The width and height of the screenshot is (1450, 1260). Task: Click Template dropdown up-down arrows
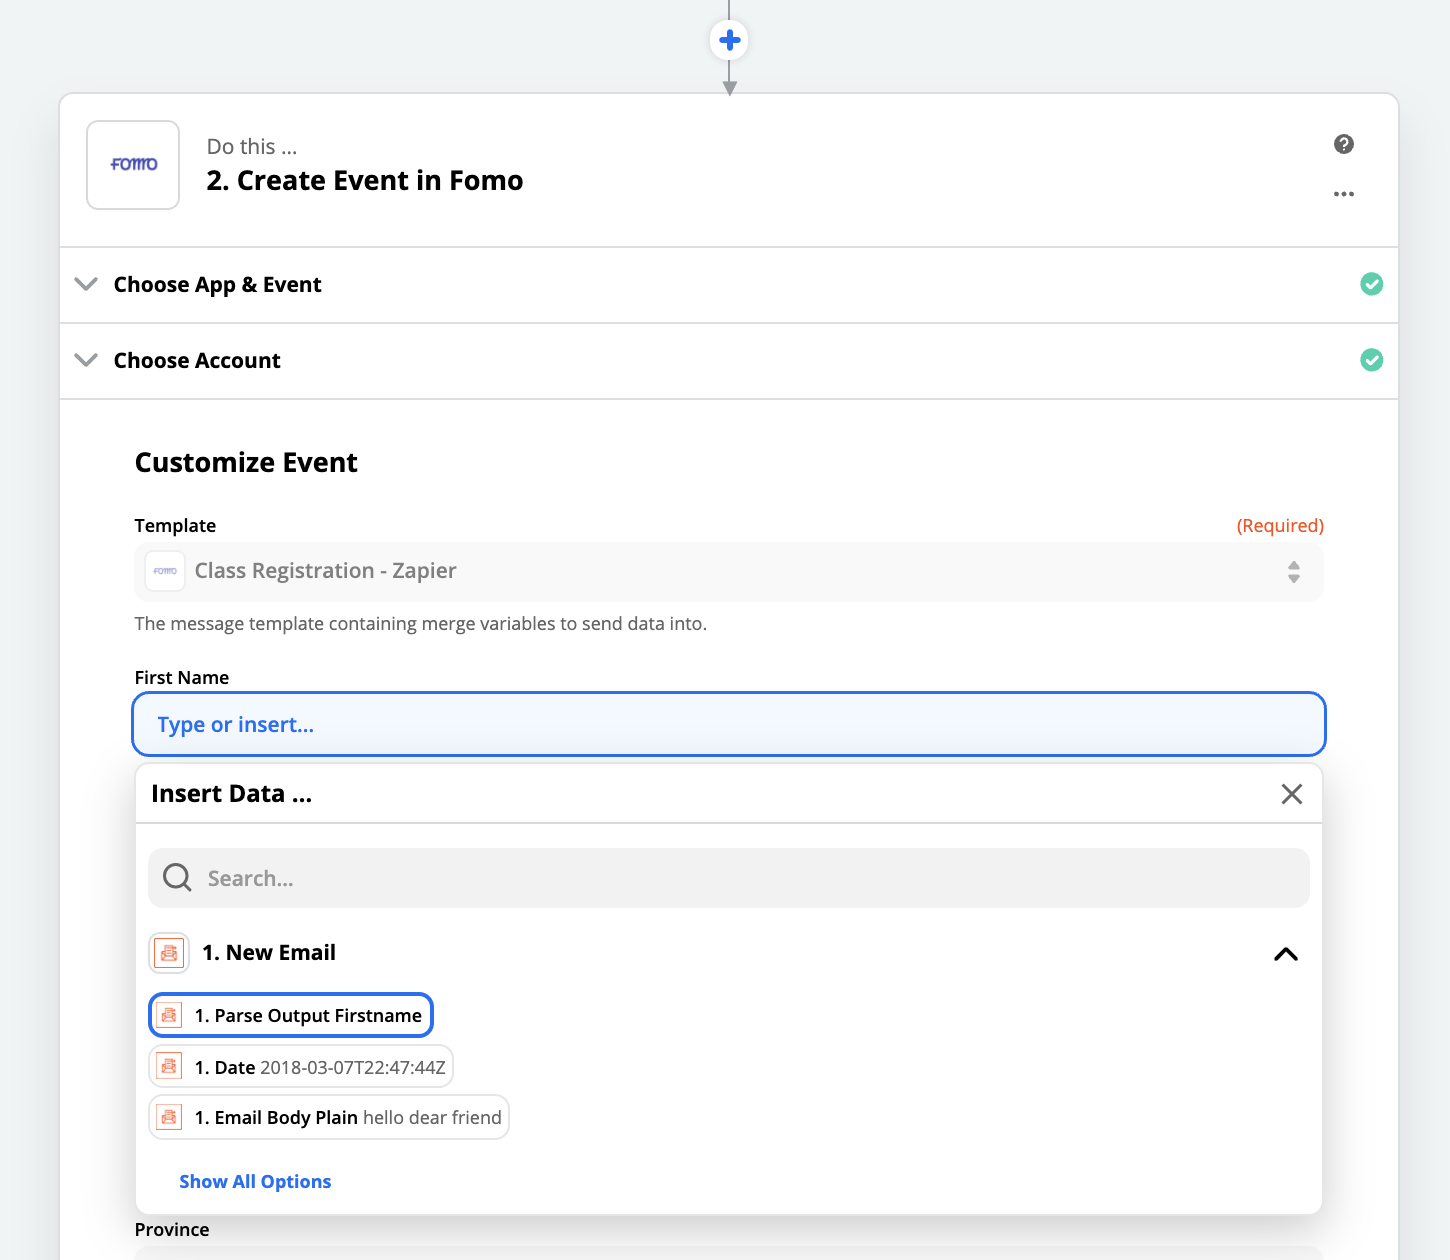pyautogui.click(x=1294, y=572)
